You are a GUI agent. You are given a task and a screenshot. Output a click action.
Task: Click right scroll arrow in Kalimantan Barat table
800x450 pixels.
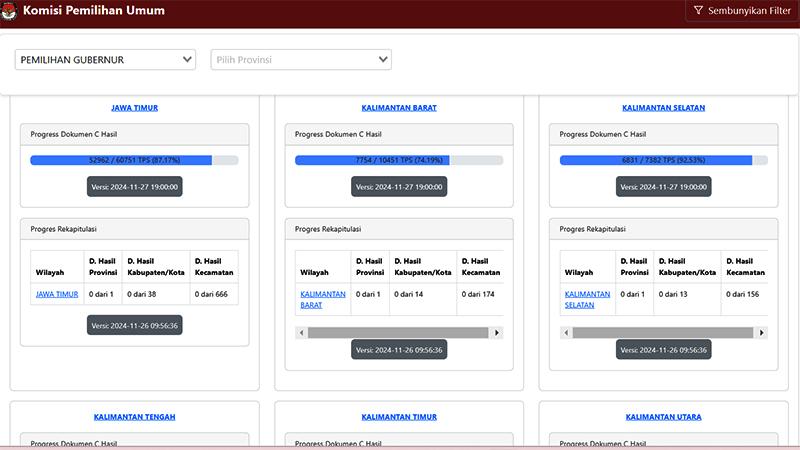[x=497, y=333]
